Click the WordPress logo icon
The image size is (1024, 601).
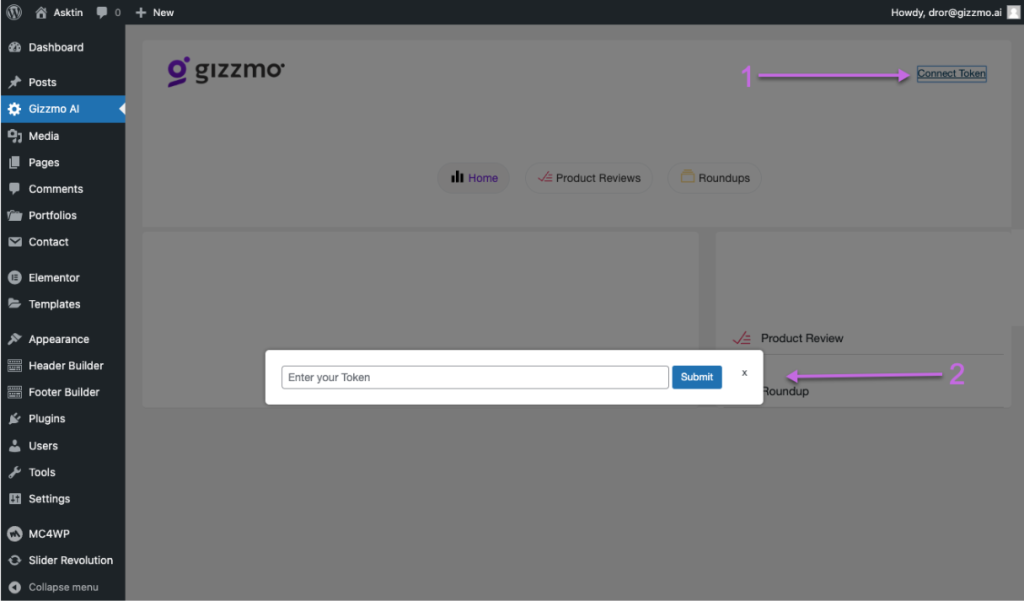tap(14, 12)
